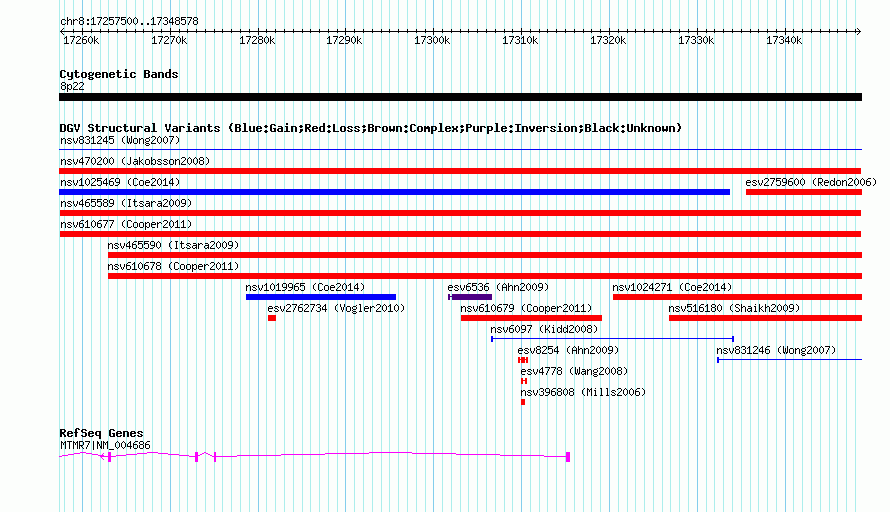The image size is (890, 512).
Task: Click the RefSeq Genes track title
Action: tap(101, 433)
